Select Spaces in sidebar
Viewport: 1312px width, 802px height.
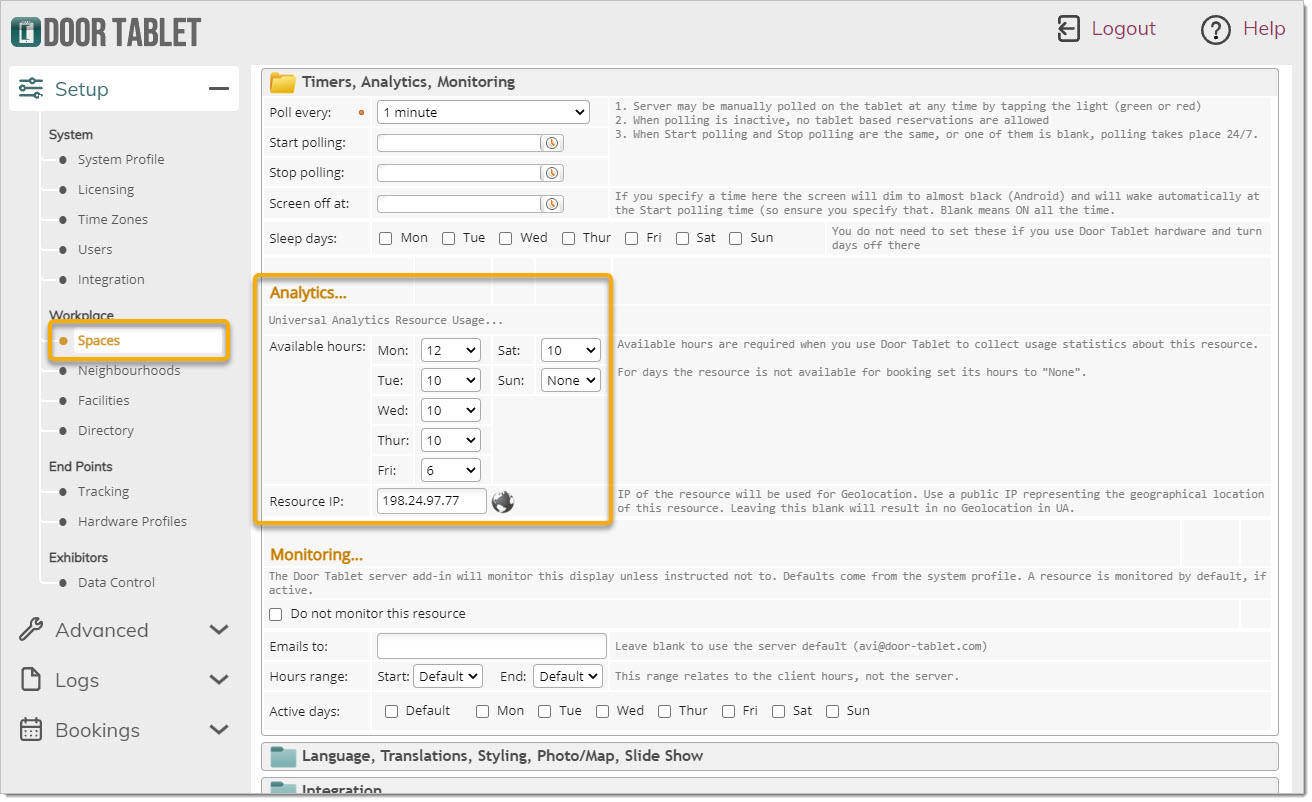point(99,341)
